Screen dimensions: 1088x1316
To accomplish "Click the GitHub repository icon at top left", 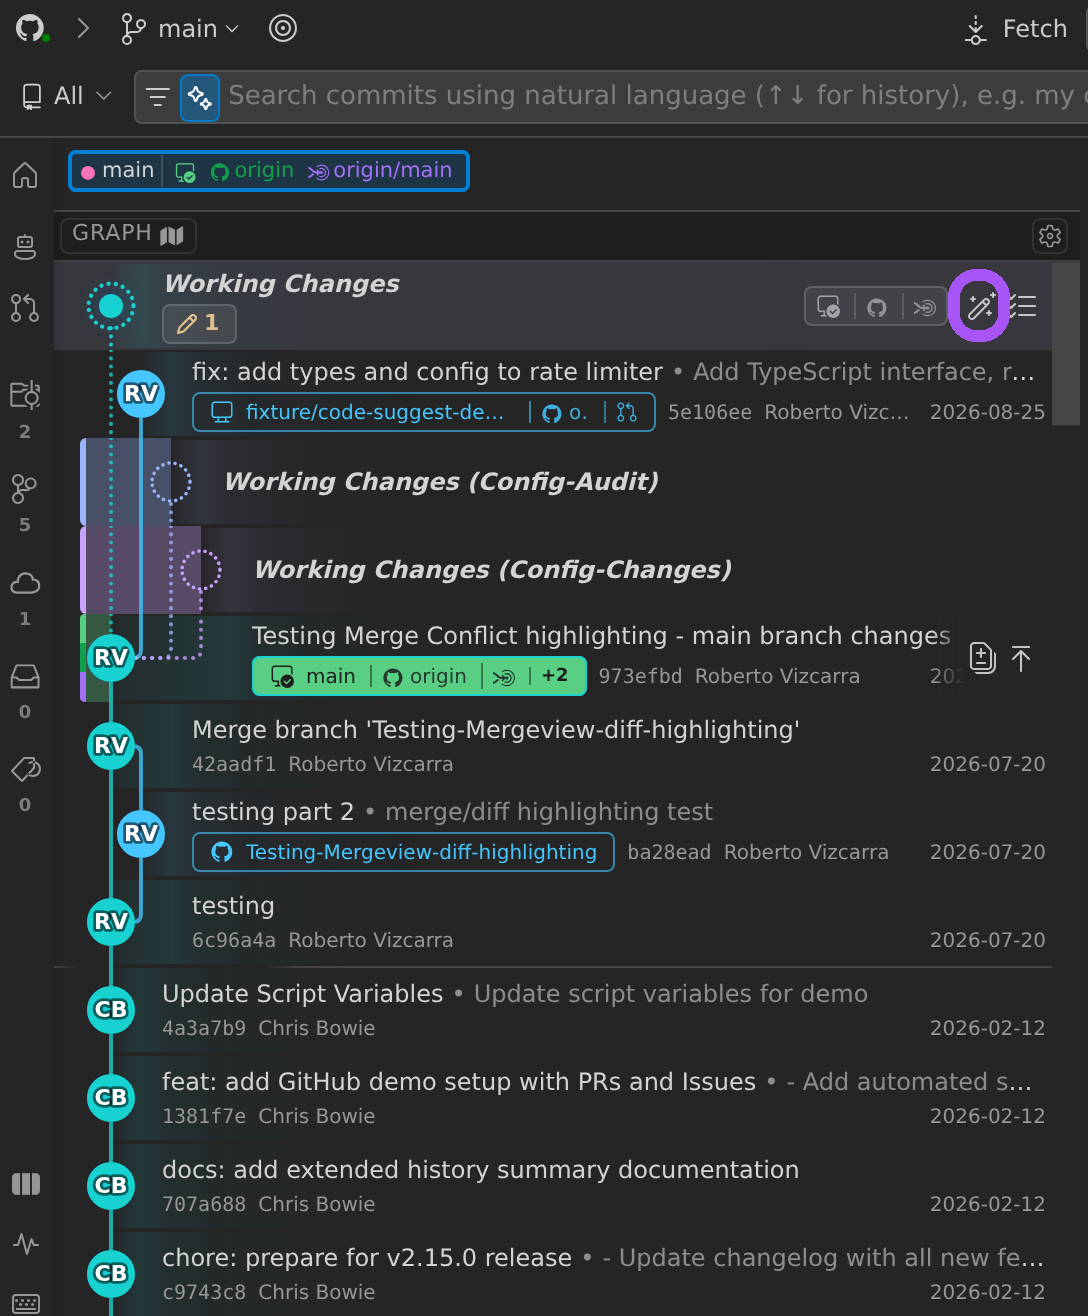I will tap(31, 28).
